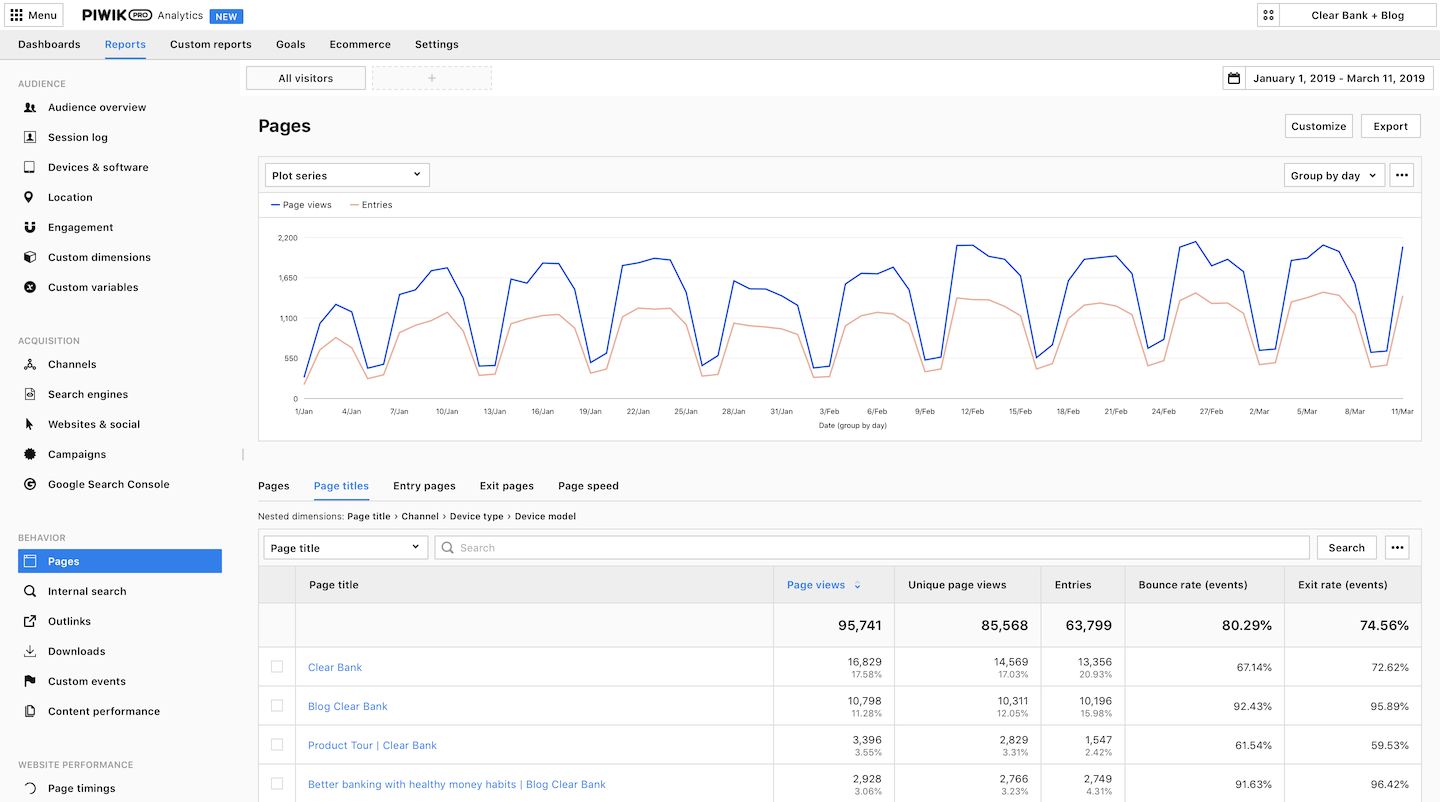The height and width of the screenshot is (802, 1440).
Task: Click the site switcher grid icon
Action: [x=1269, y=15]
